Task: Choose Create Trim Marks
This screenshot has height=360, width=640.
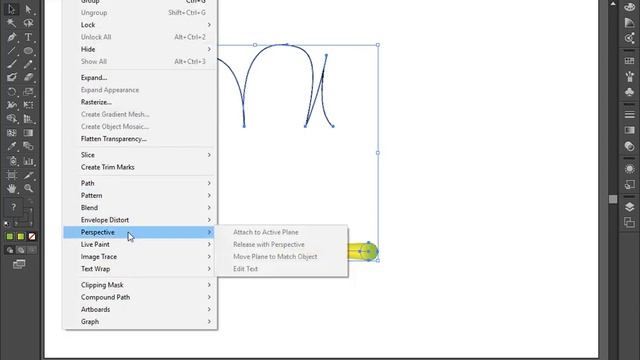Action: pyautogui.click(x=140, y=167)
